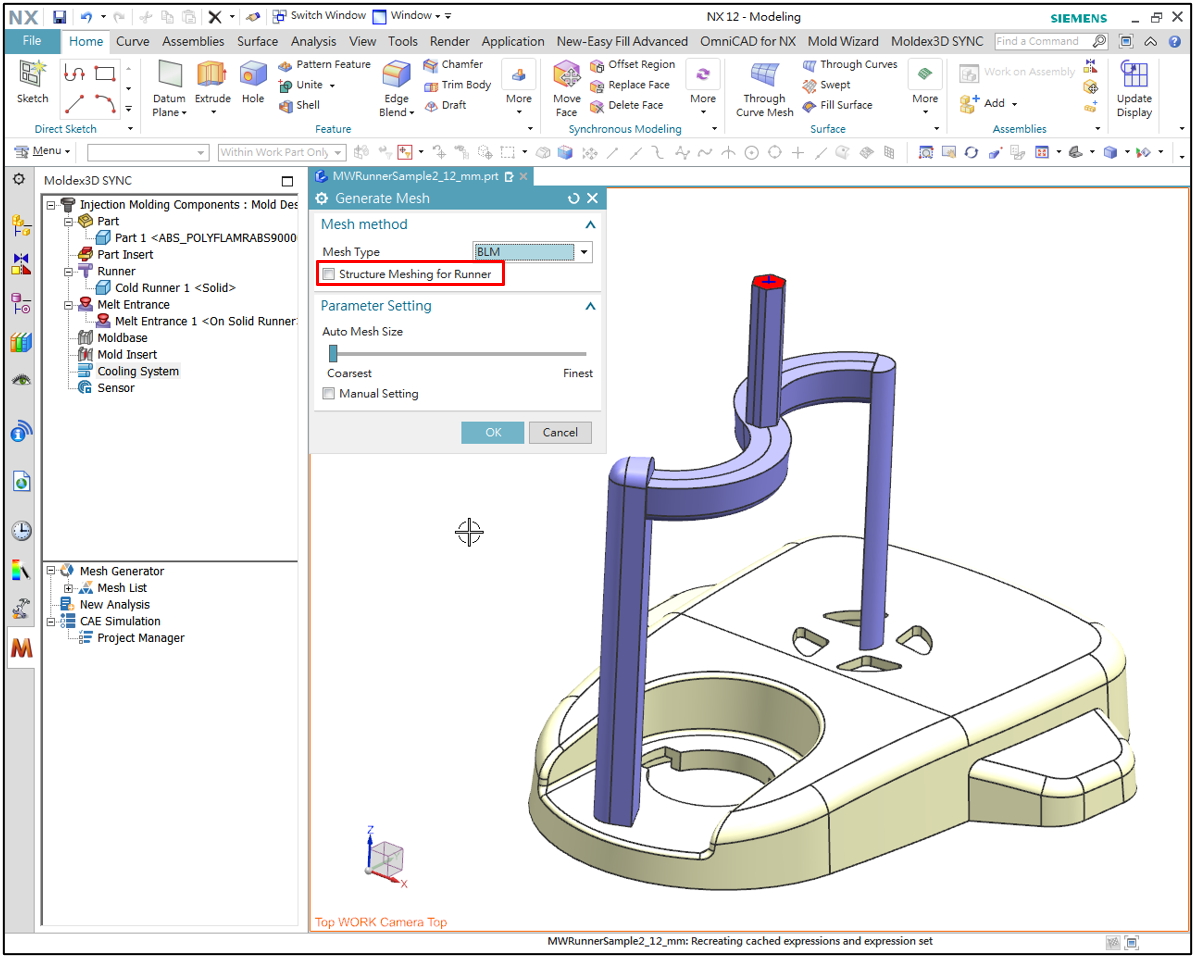Click Delete Face command

[x=627, y=106]
